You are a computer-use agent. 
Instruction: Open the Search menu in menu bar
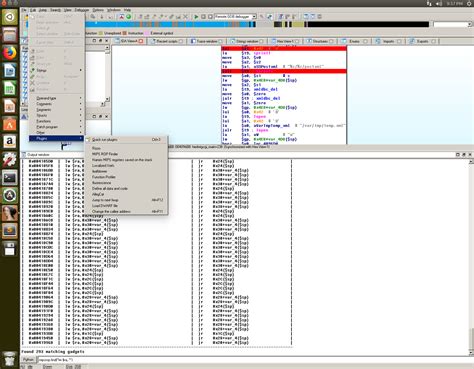[55, 10]
